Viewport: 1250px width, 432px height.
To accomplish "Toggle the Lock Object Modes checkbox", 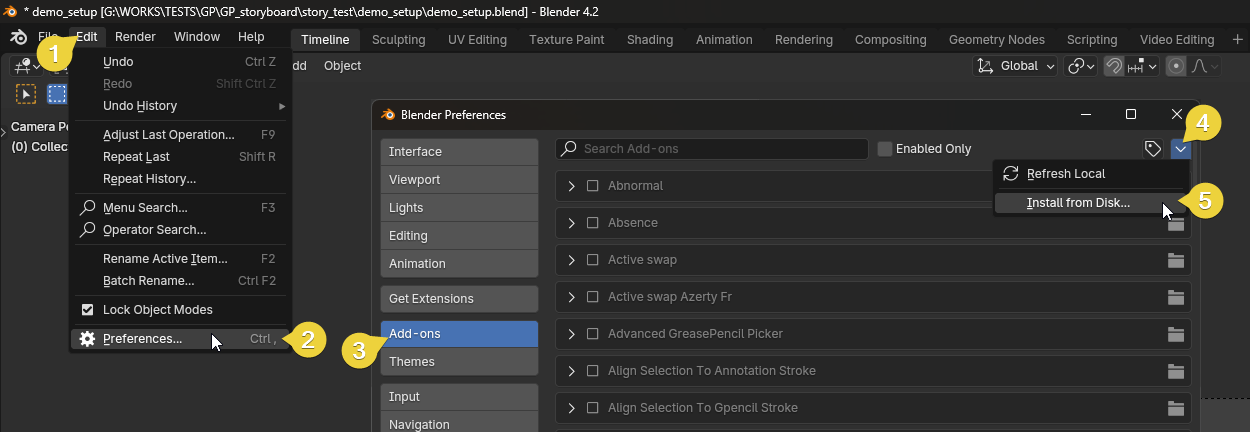I will pos(87,310).
